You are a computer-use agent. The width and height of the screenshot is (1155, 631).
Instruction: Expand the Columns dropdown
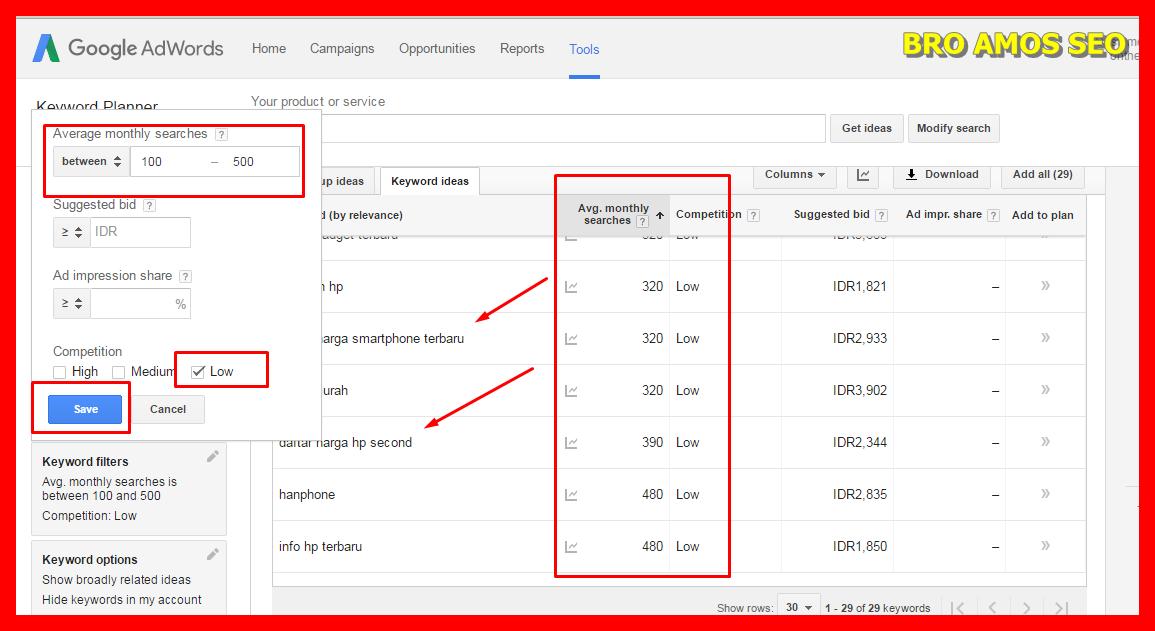[794, 175]
